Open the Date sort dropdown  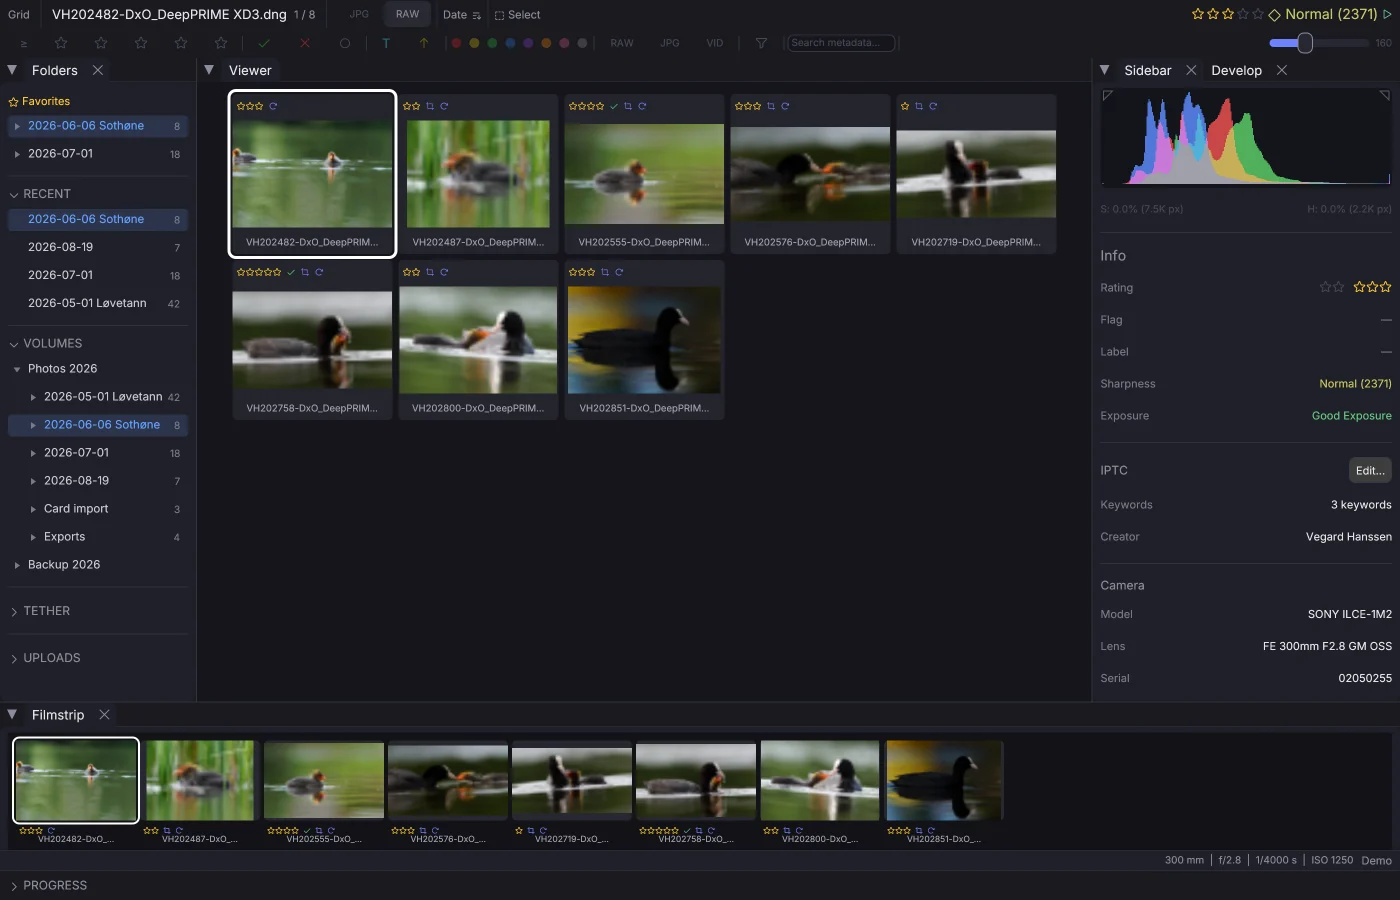point(462,15)
